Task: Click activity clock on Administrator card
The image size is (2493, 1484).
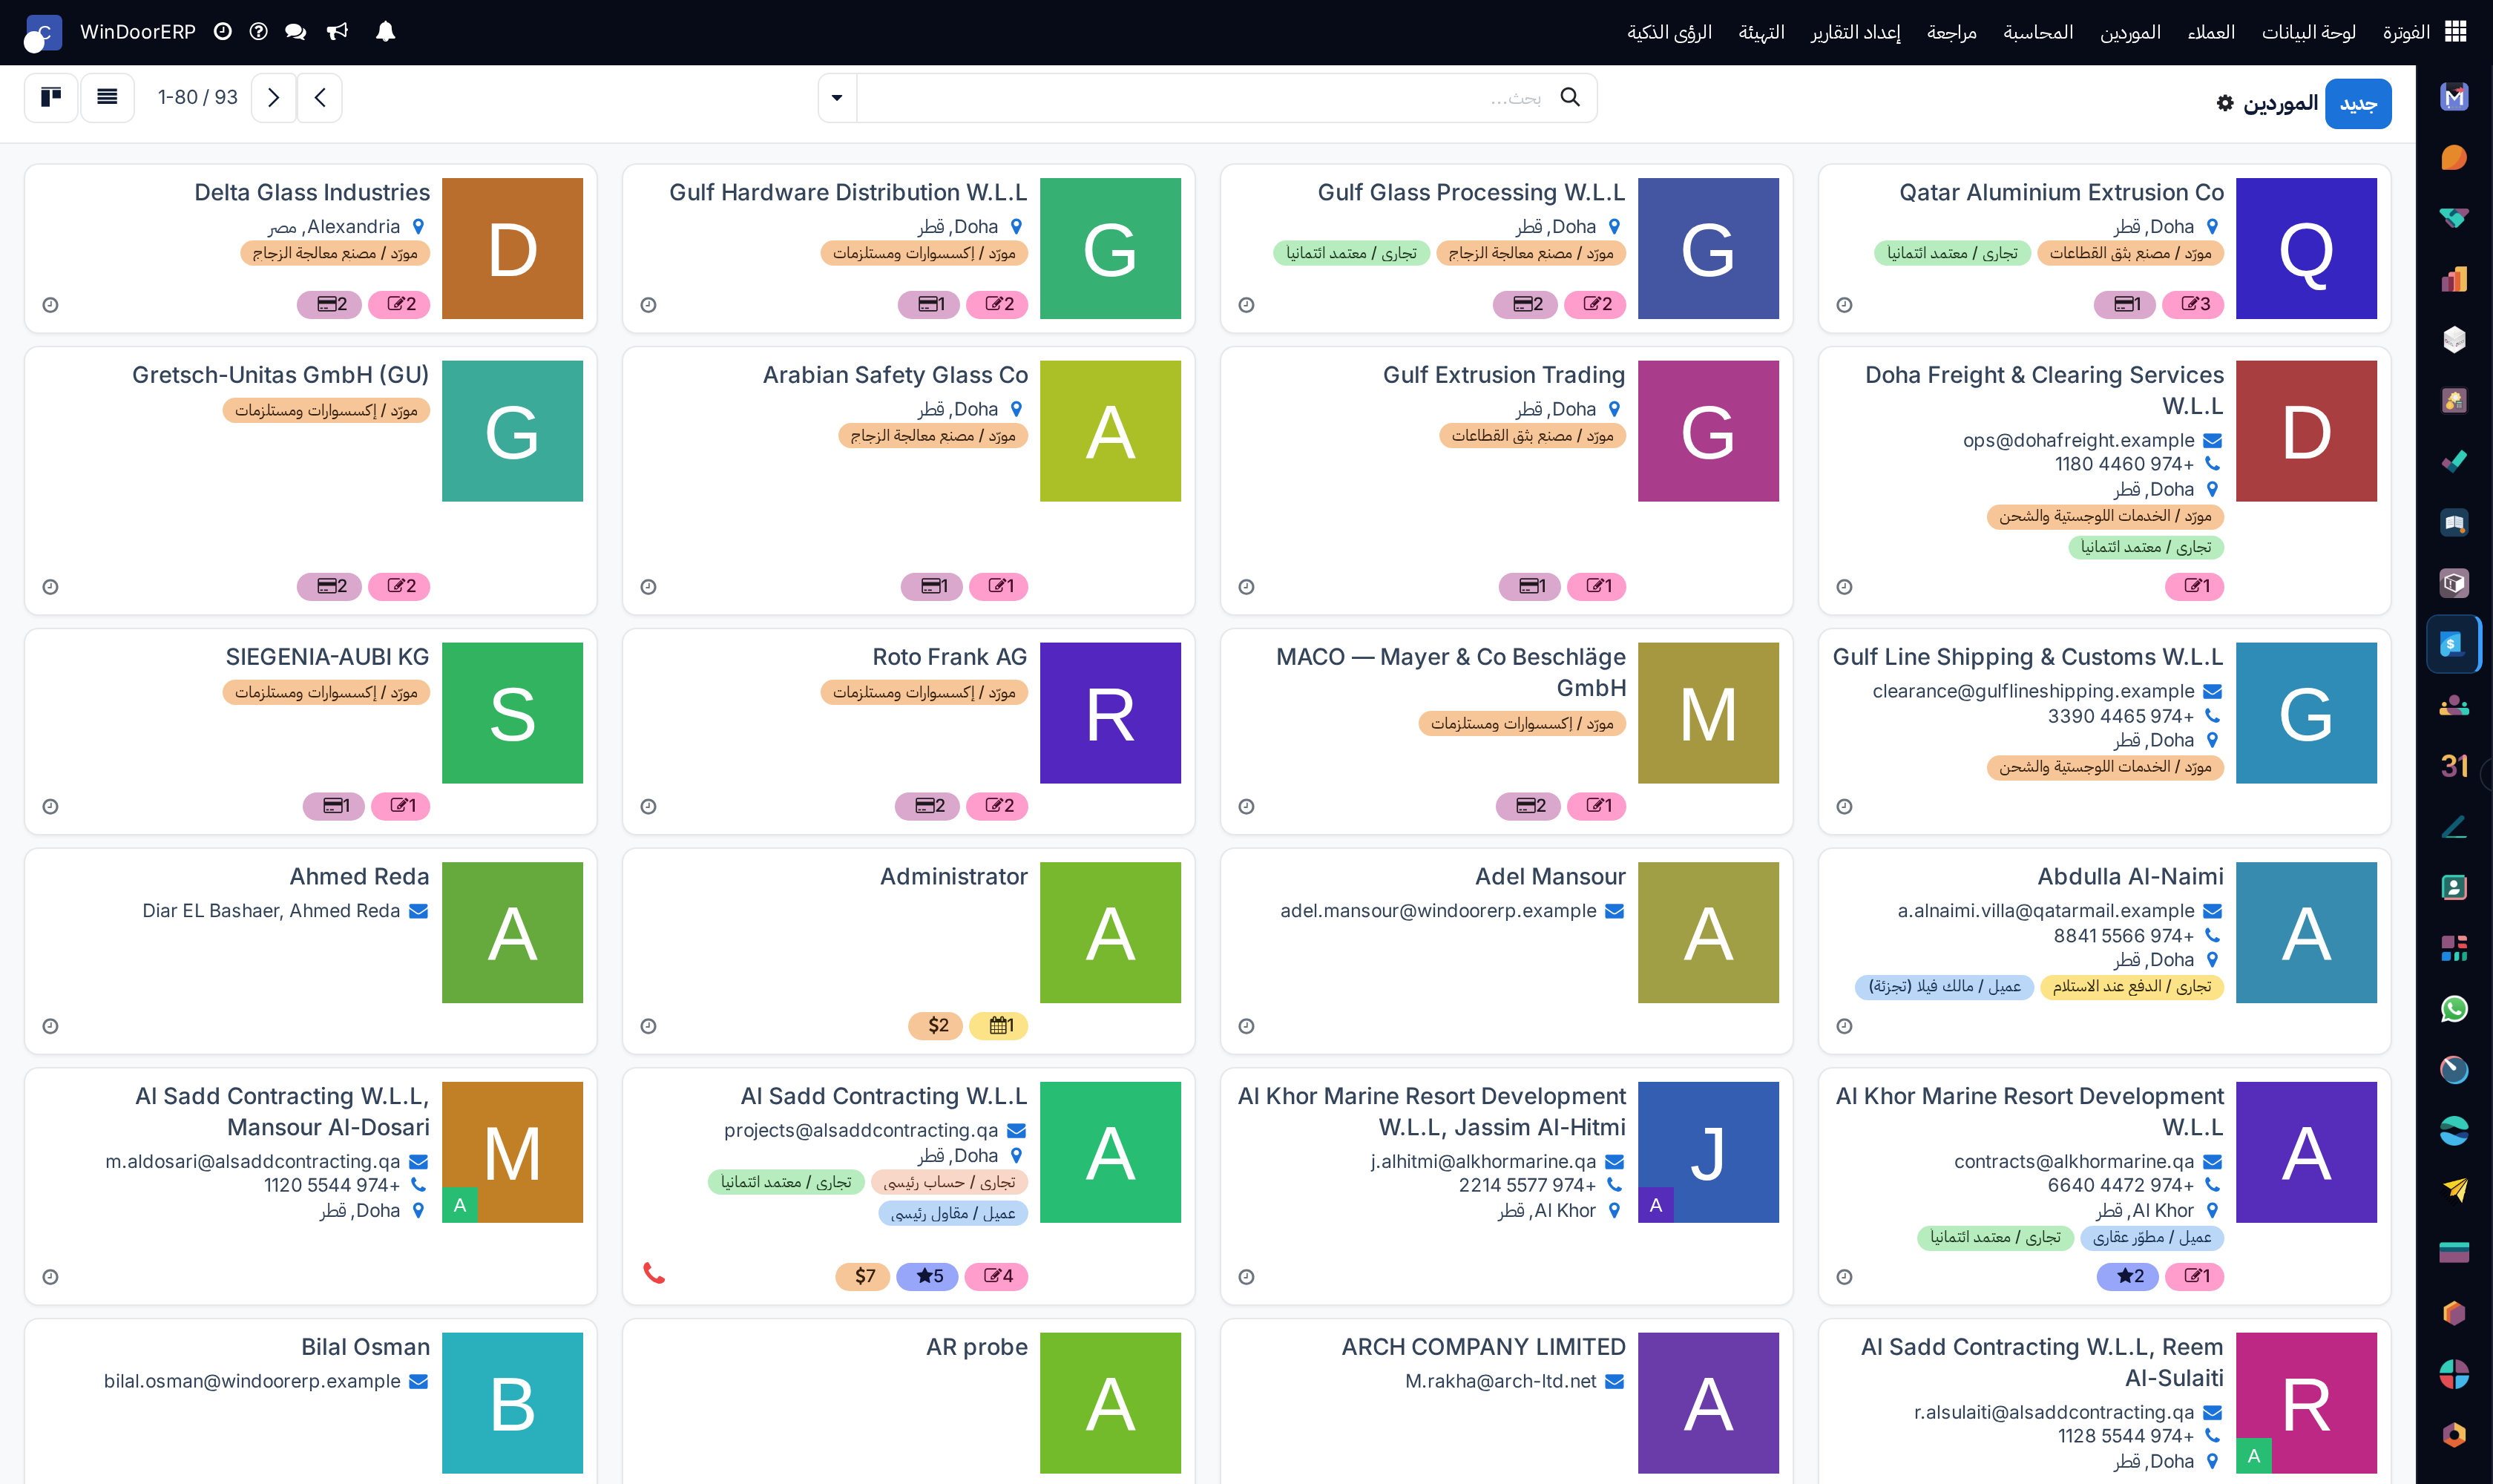Action: (648, 1026)
